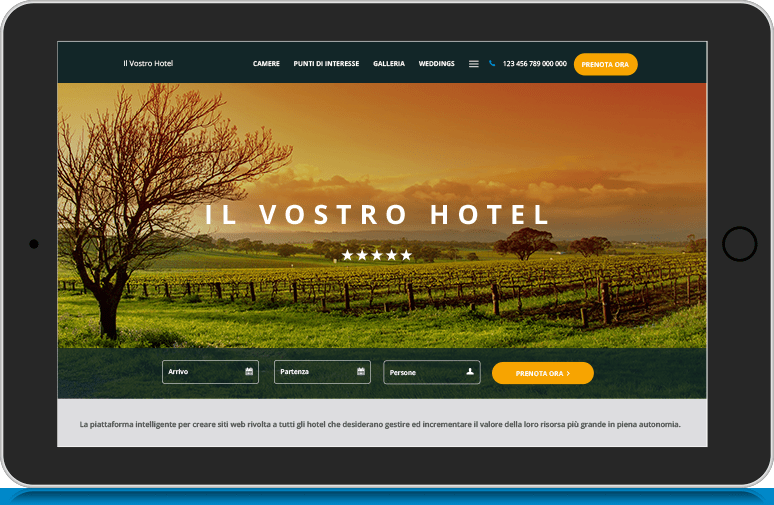Call the number 123 456 789 000 000
Viewport: 774px width, 505px height.
(535, 64)
